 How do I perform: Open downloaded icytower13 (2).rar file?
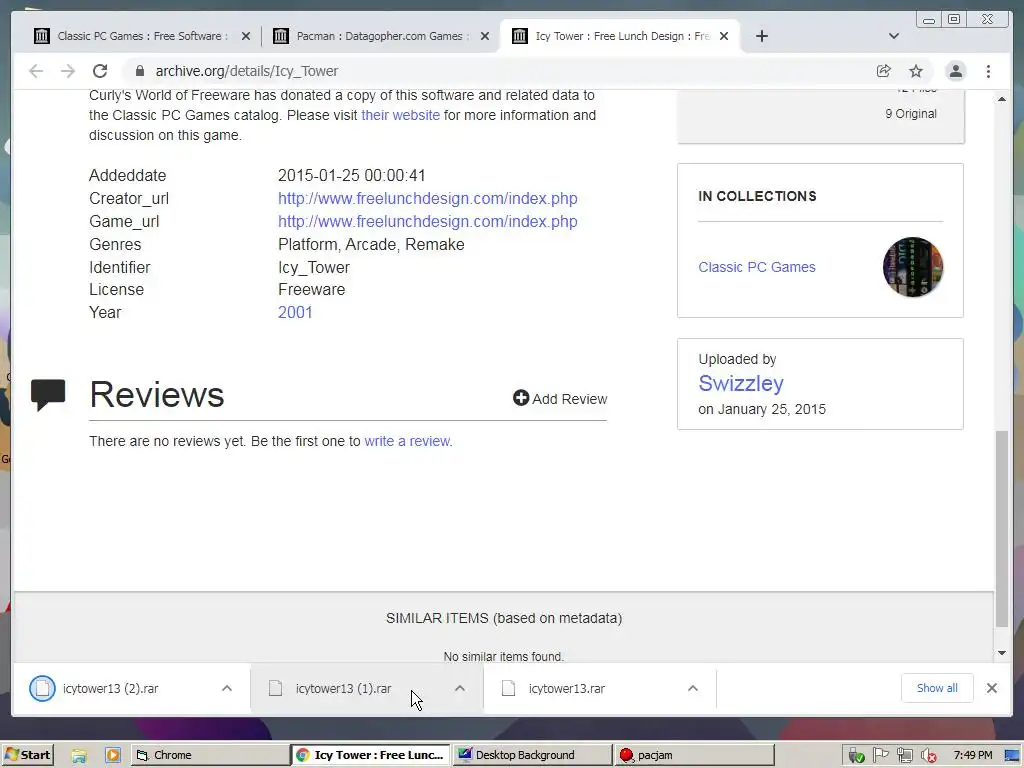click(111, 688)
